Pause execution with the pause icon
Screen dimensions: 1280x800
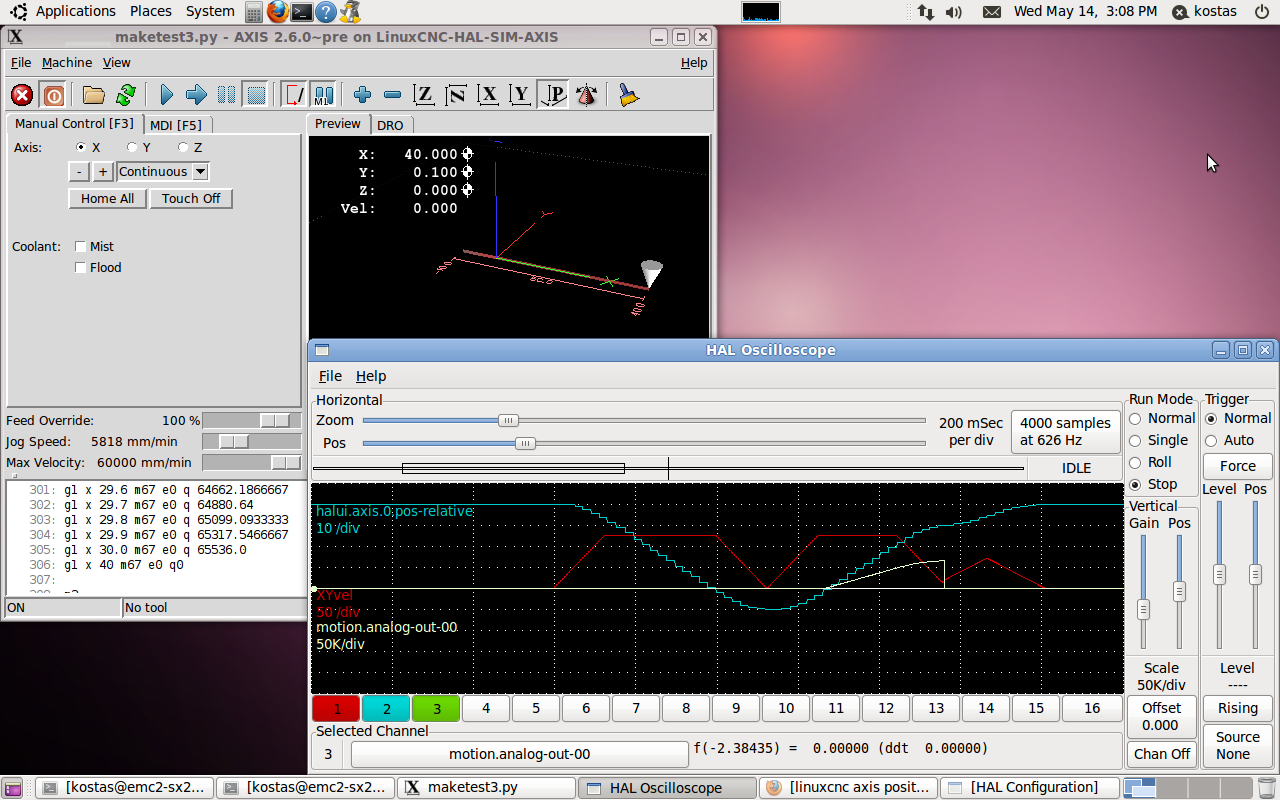pos(227,95)
